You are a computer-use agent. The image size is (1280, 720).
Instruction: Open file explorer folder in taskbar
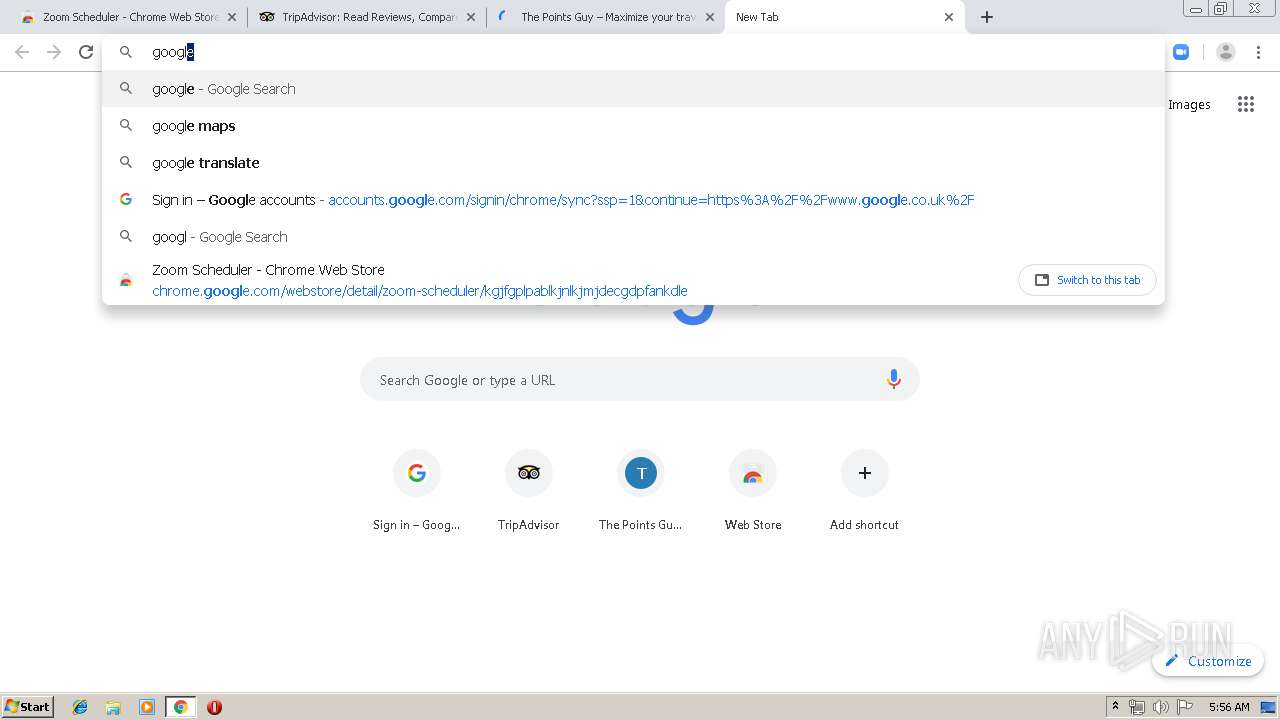coord(113,707)
